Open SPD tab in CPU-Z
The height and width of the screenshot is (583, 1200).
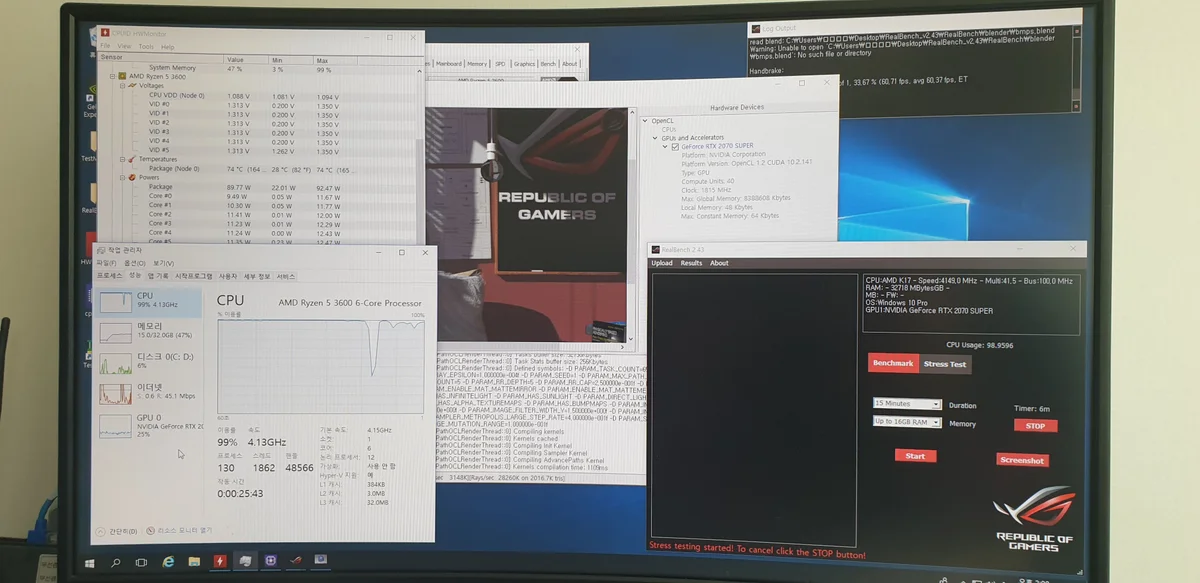(x=500, y=64)
